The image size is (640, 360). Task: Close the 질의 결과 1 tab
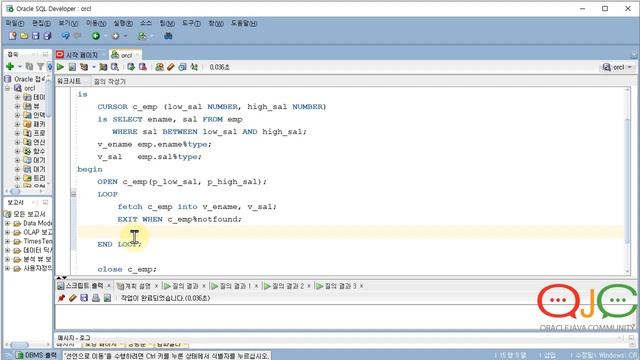(256, 286)
